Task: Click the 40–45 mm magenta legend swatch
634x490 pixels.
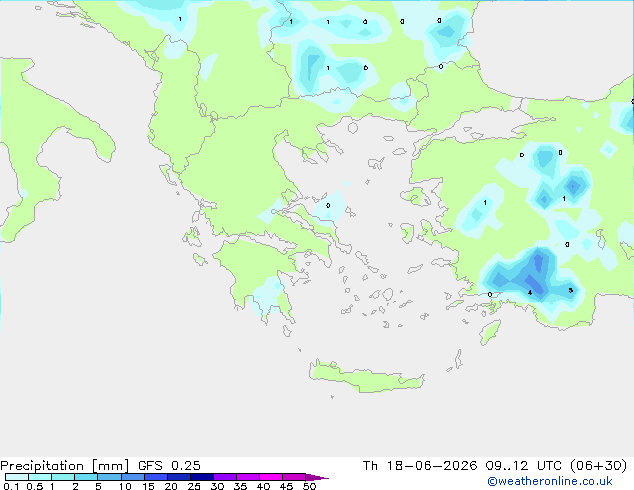Action: click(271, 477)
